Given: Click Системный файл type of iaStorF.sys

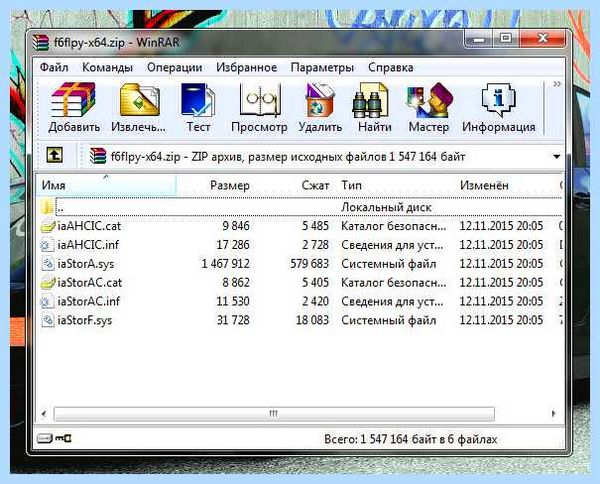Looking at the screenshot, I should coord(389,320).
